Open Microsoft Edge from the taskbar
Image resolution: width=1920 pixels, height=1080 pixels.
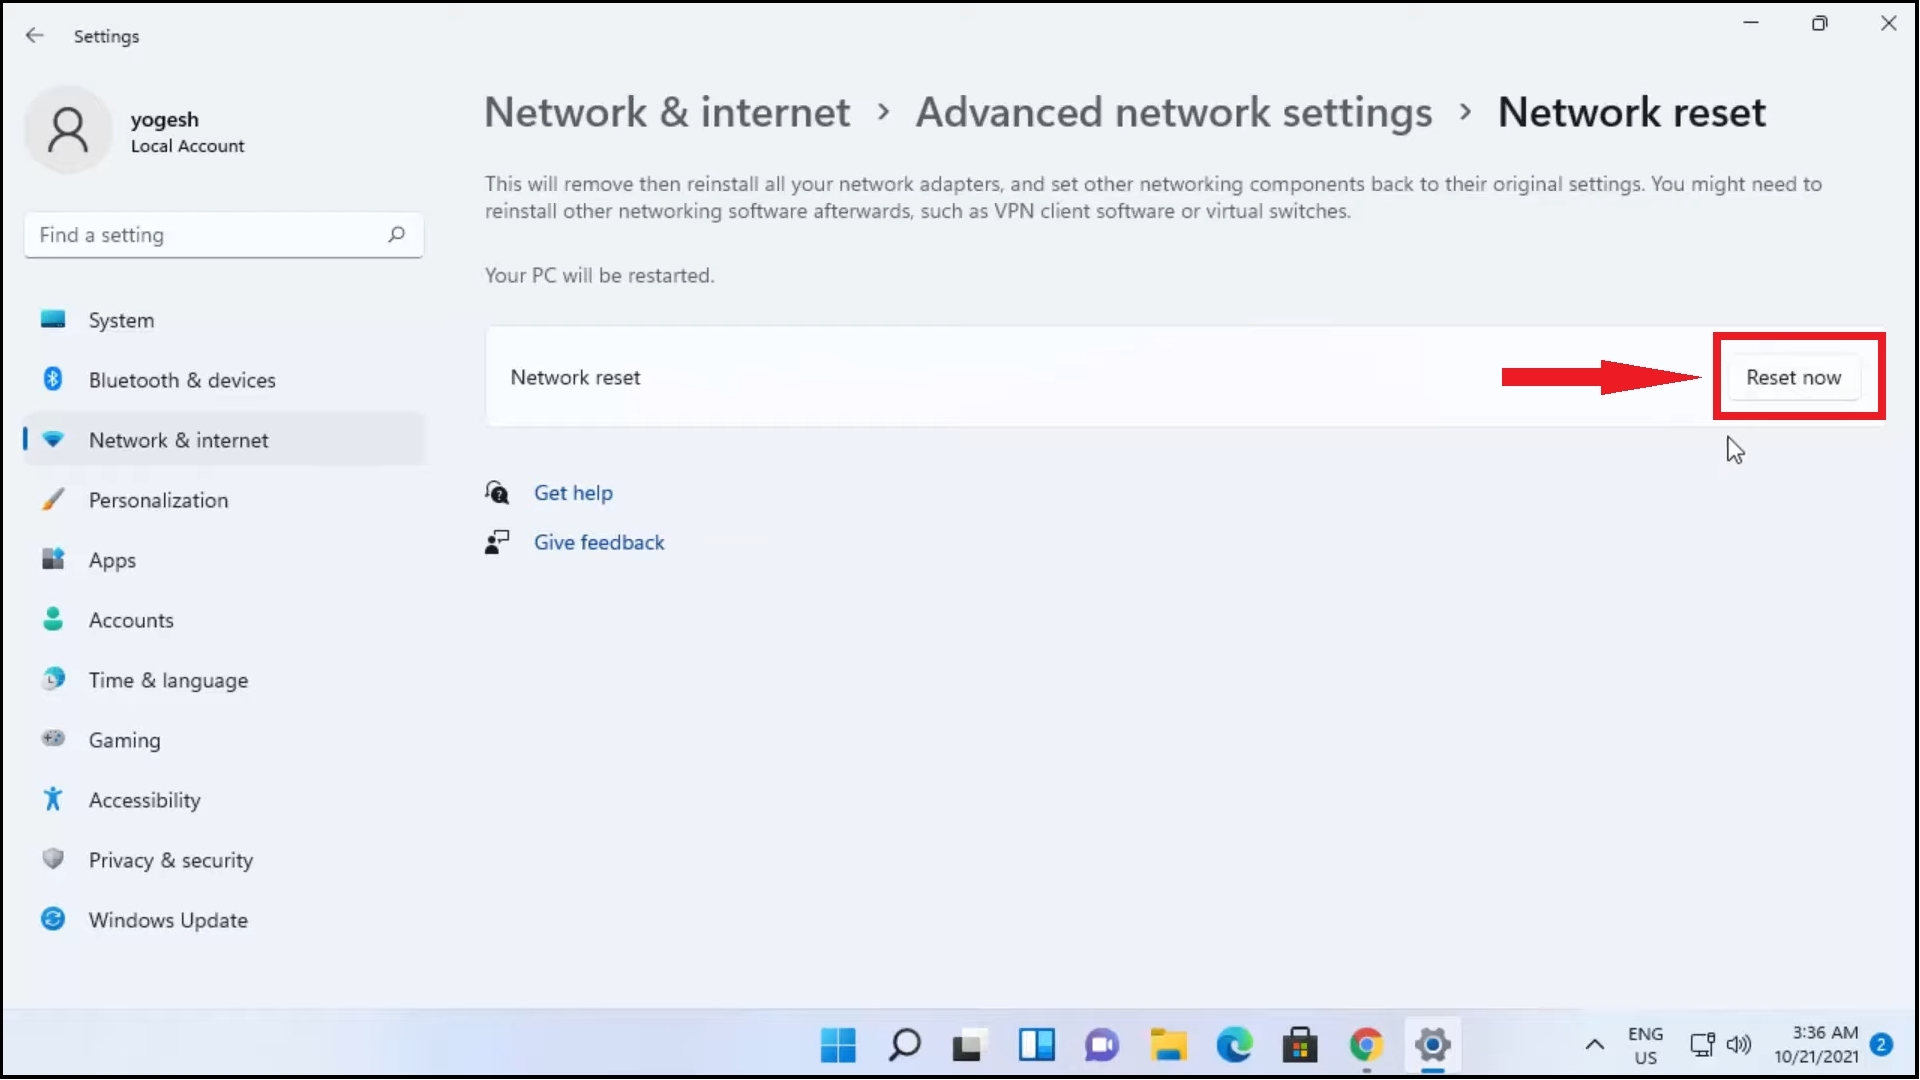coord(1234,1046)
